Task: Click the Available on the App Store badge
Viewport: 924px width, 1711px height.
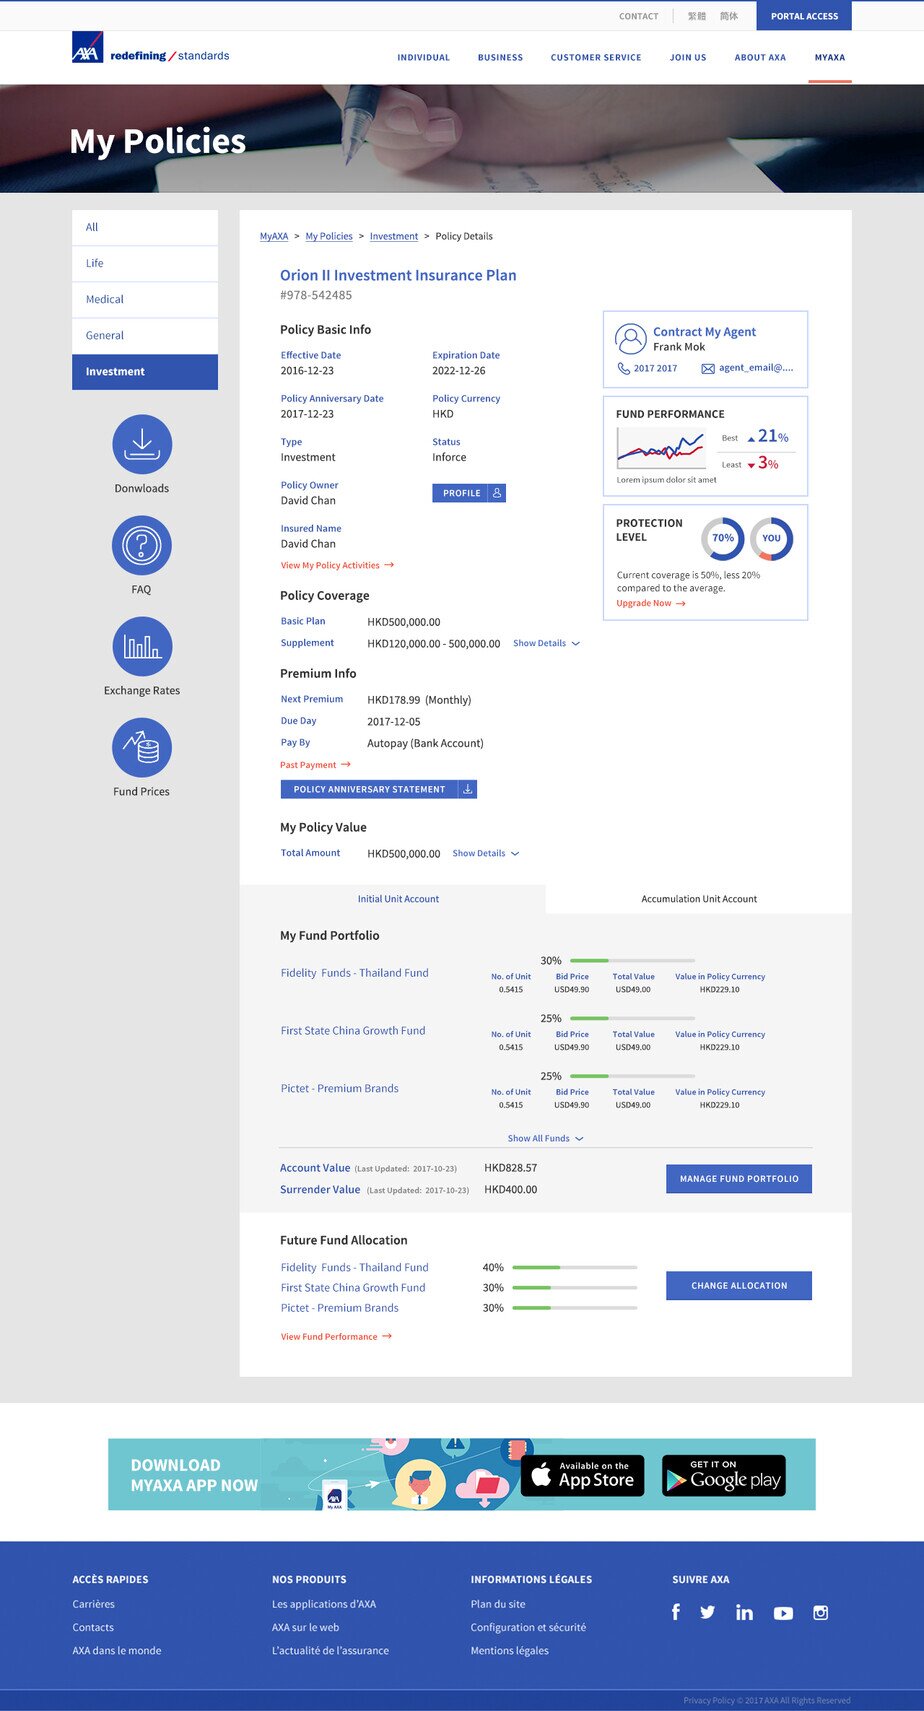Action: coord(583,1475)
